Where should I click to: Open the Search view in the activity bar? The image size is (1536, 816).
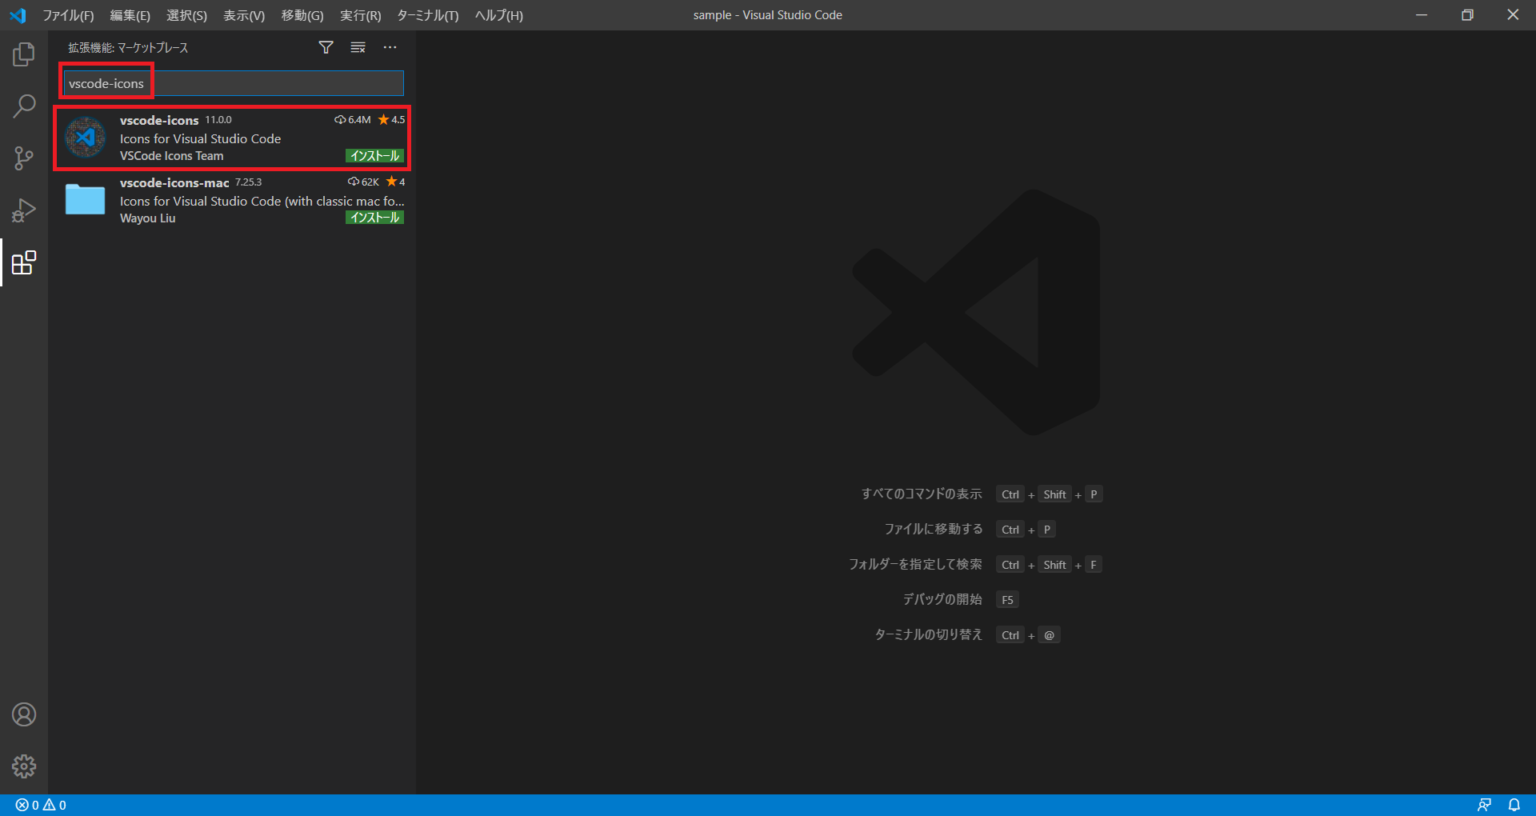tap(23, 106)
